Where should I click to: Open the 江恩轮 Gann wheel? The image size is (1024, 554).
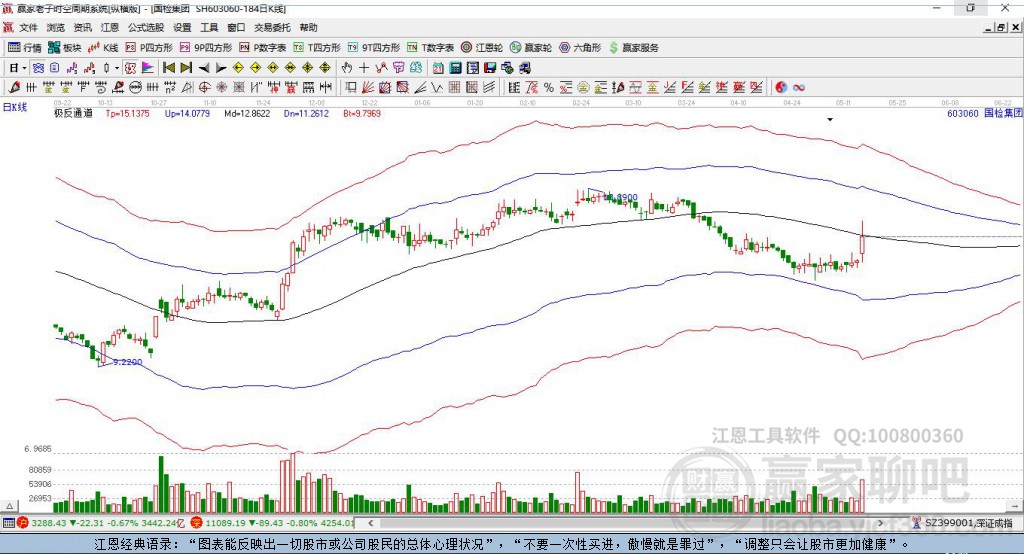pyautogui.click(x=482, y=48)
